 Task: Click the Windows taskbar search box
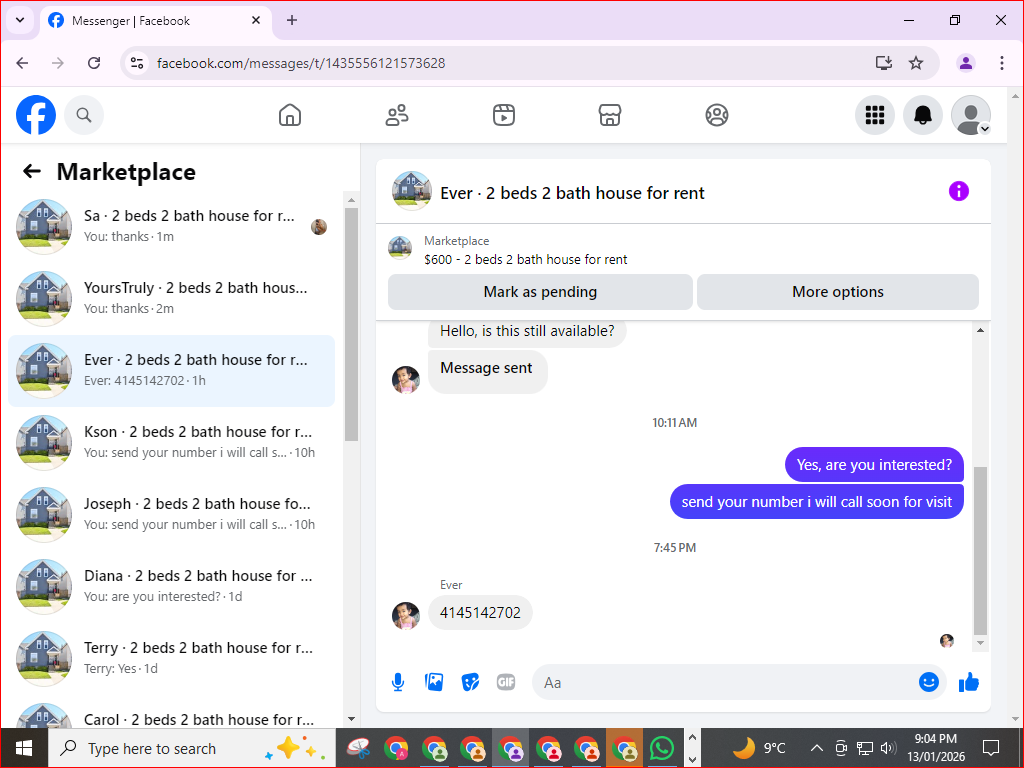click(x=192, y=748)
